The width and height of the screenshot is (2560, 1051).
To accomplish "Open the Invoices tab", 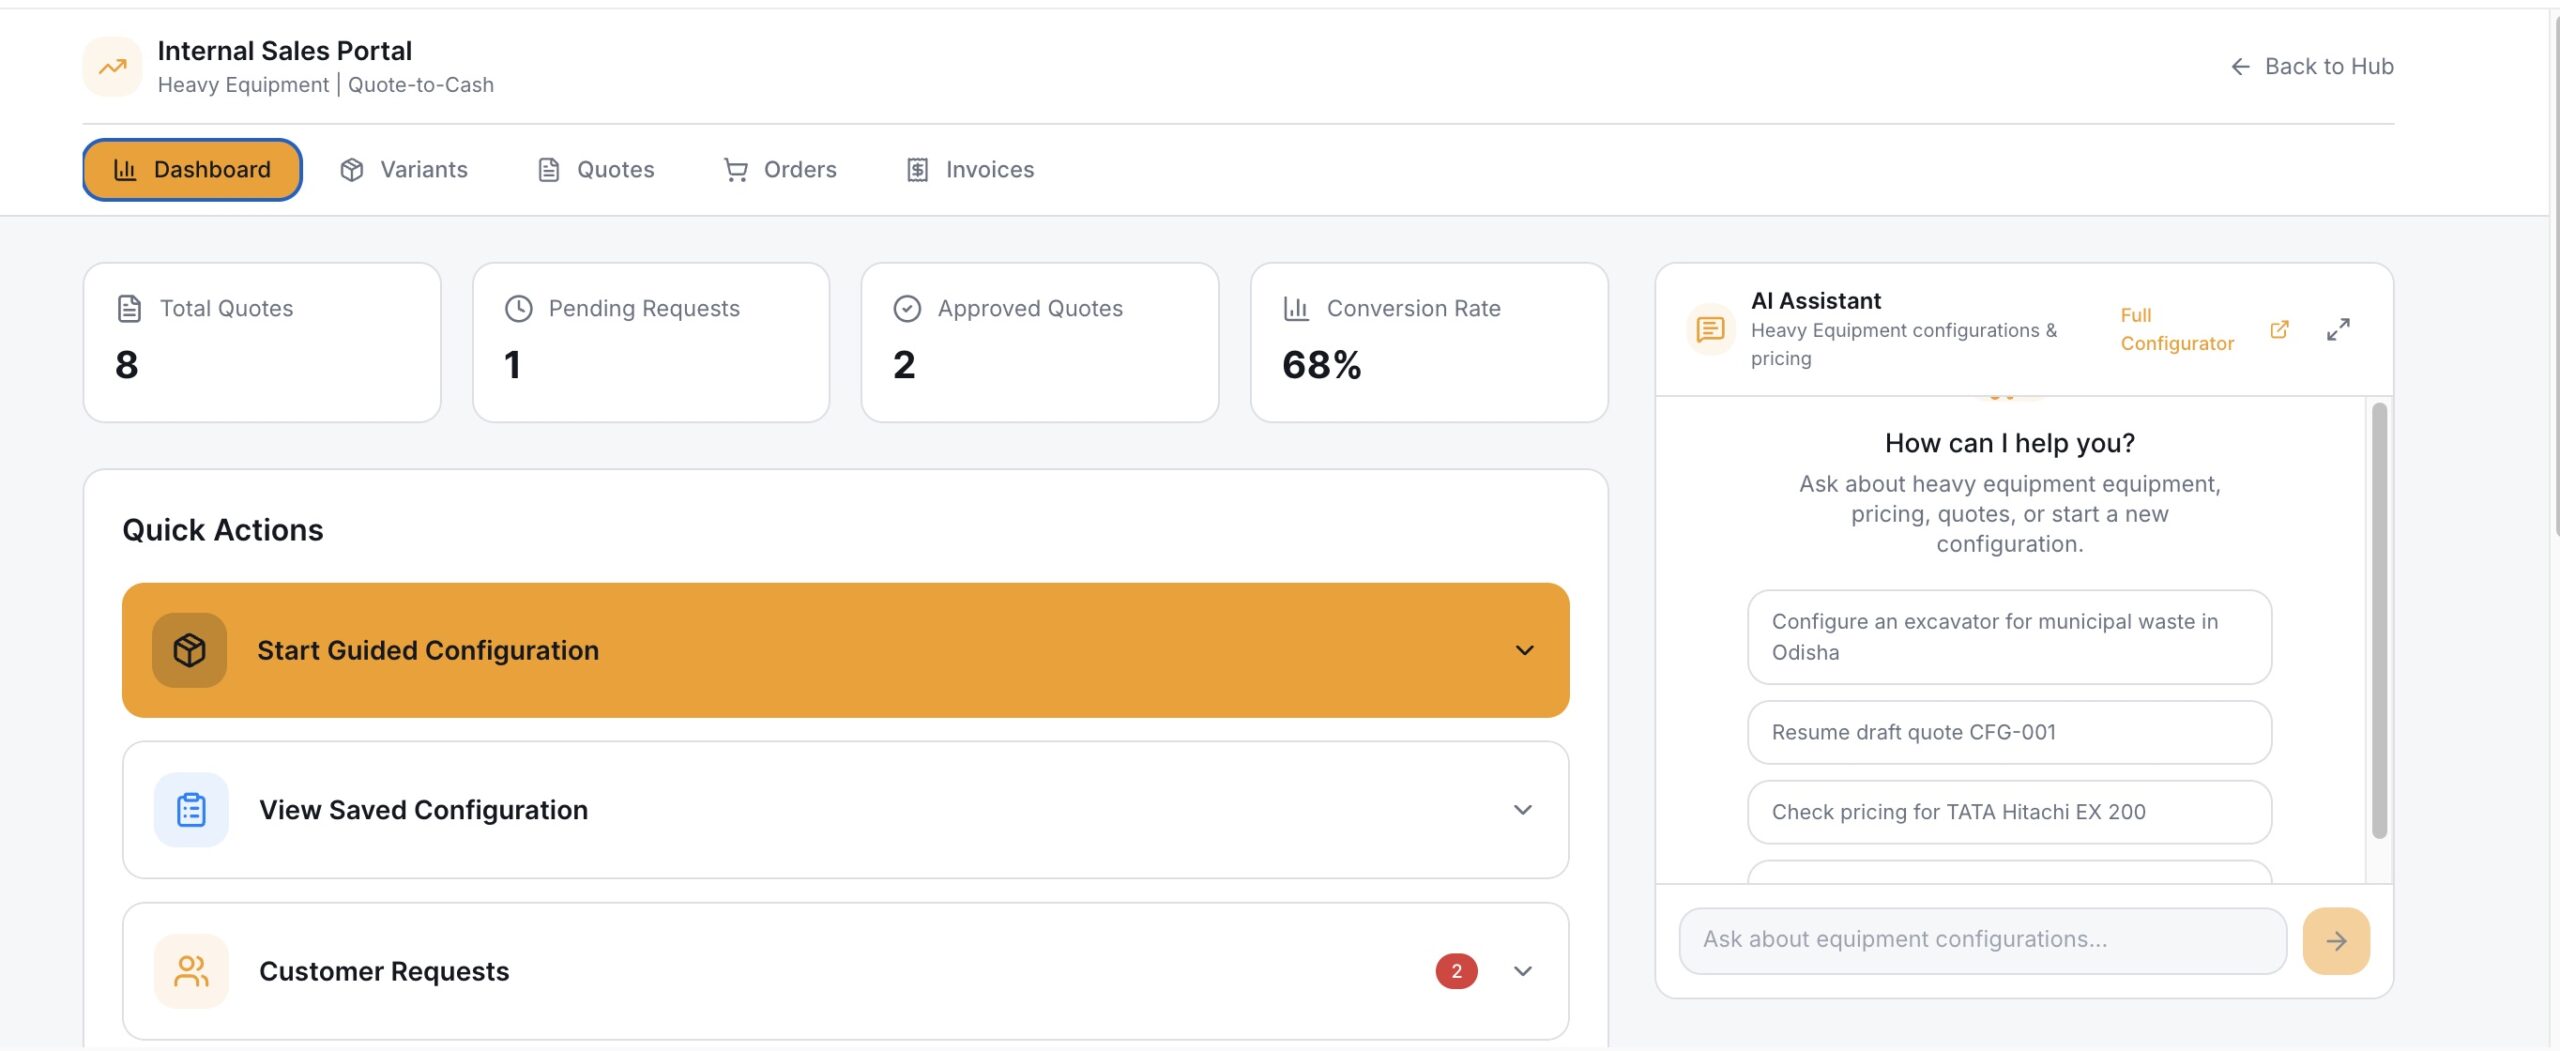I will [968, 169].
